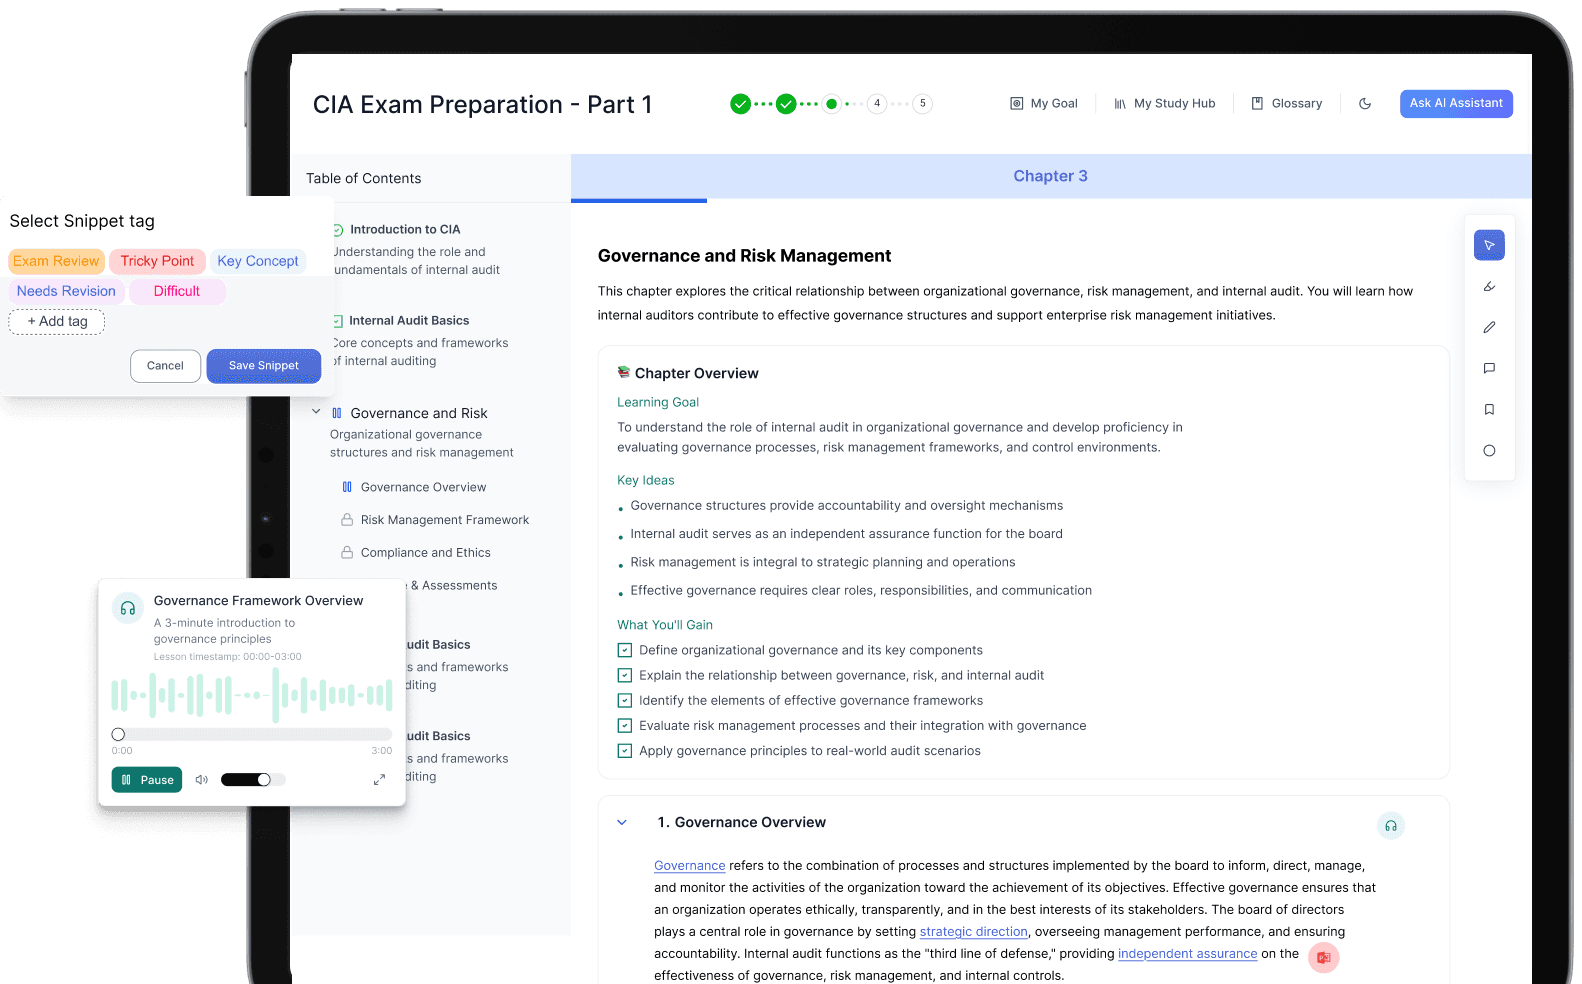Screen dimensions: 1582x984
Task: Select the Exam Review tag
Action: 56,261
